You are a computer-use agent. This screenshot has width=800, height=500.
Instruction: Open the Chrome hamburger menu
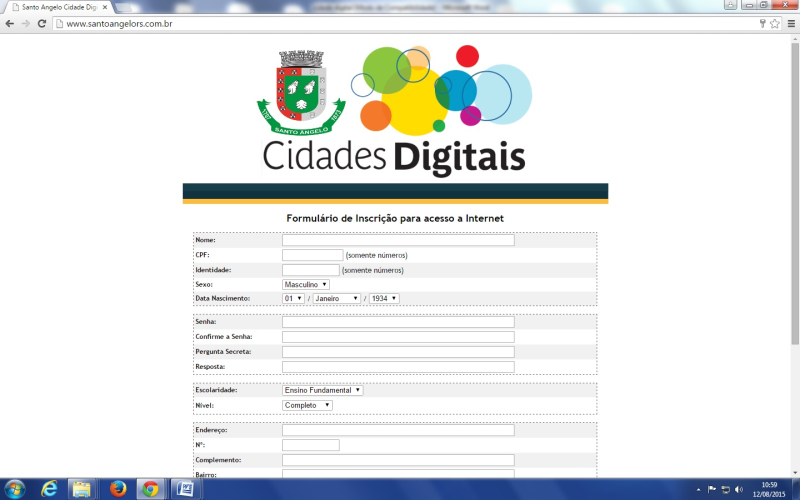pyautogui.click(x=789, y=23)
